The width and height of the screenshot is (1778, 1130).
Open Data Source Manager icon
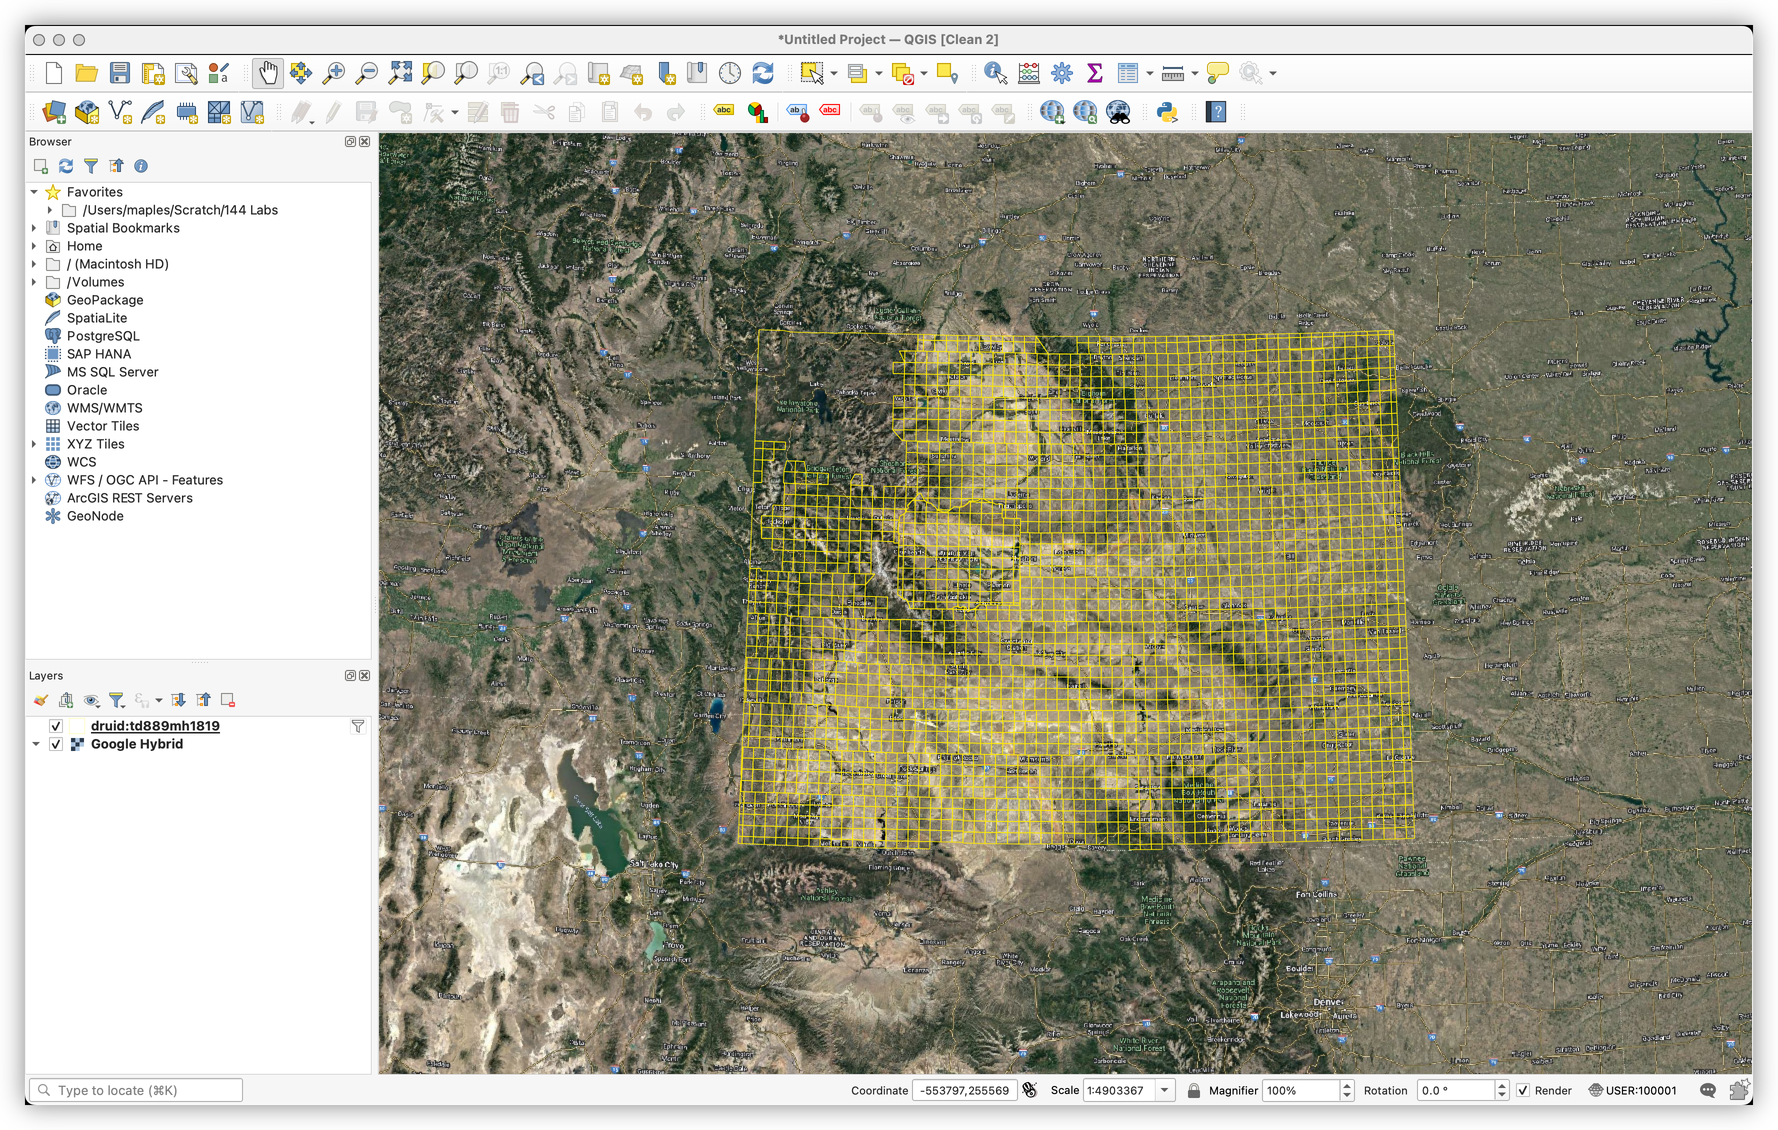[54, 112]
